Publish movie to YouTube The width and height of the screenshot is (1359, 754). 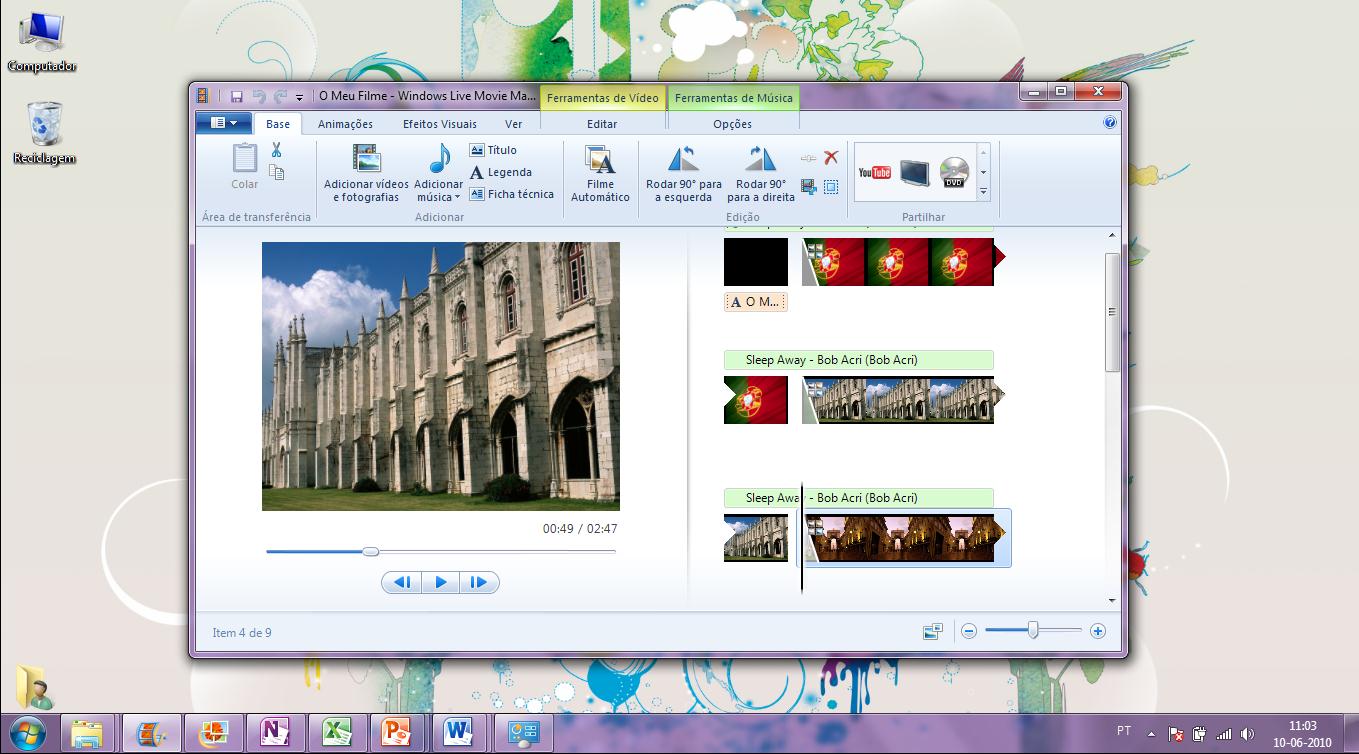click(874, 172)
